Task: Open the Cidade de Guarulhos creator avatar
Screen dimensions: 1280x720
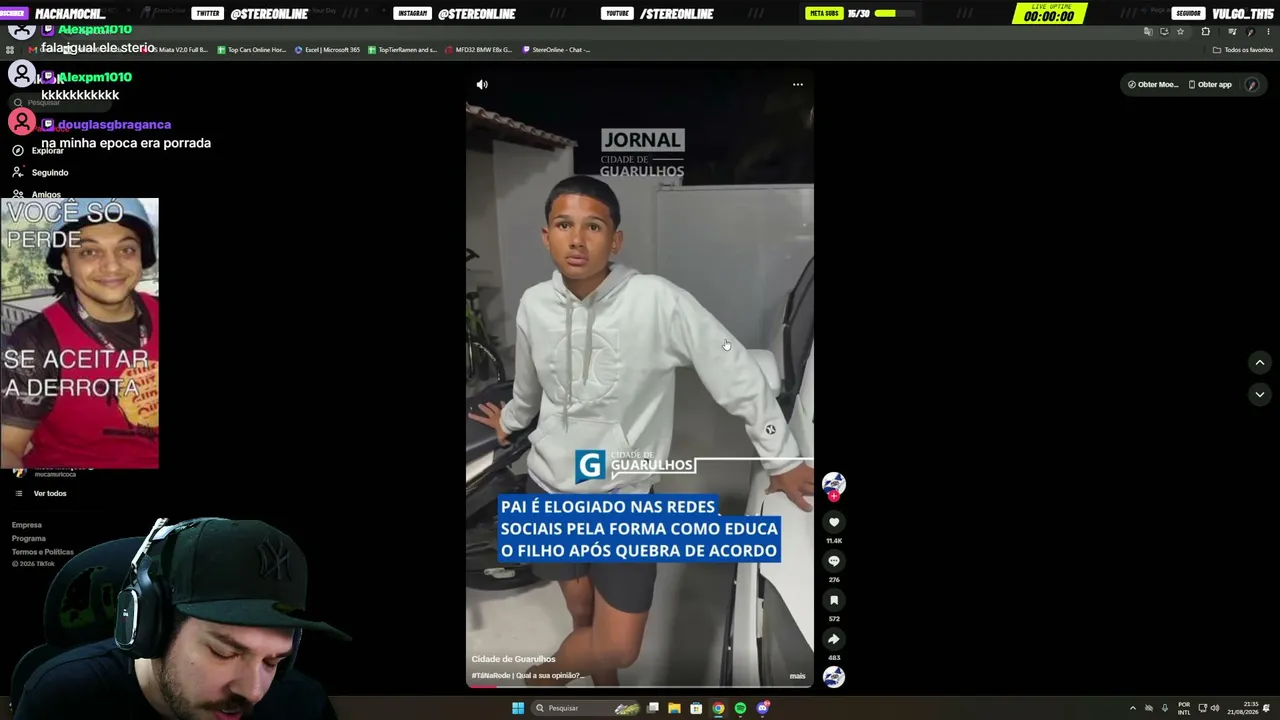Action: (x=834, y=484)
